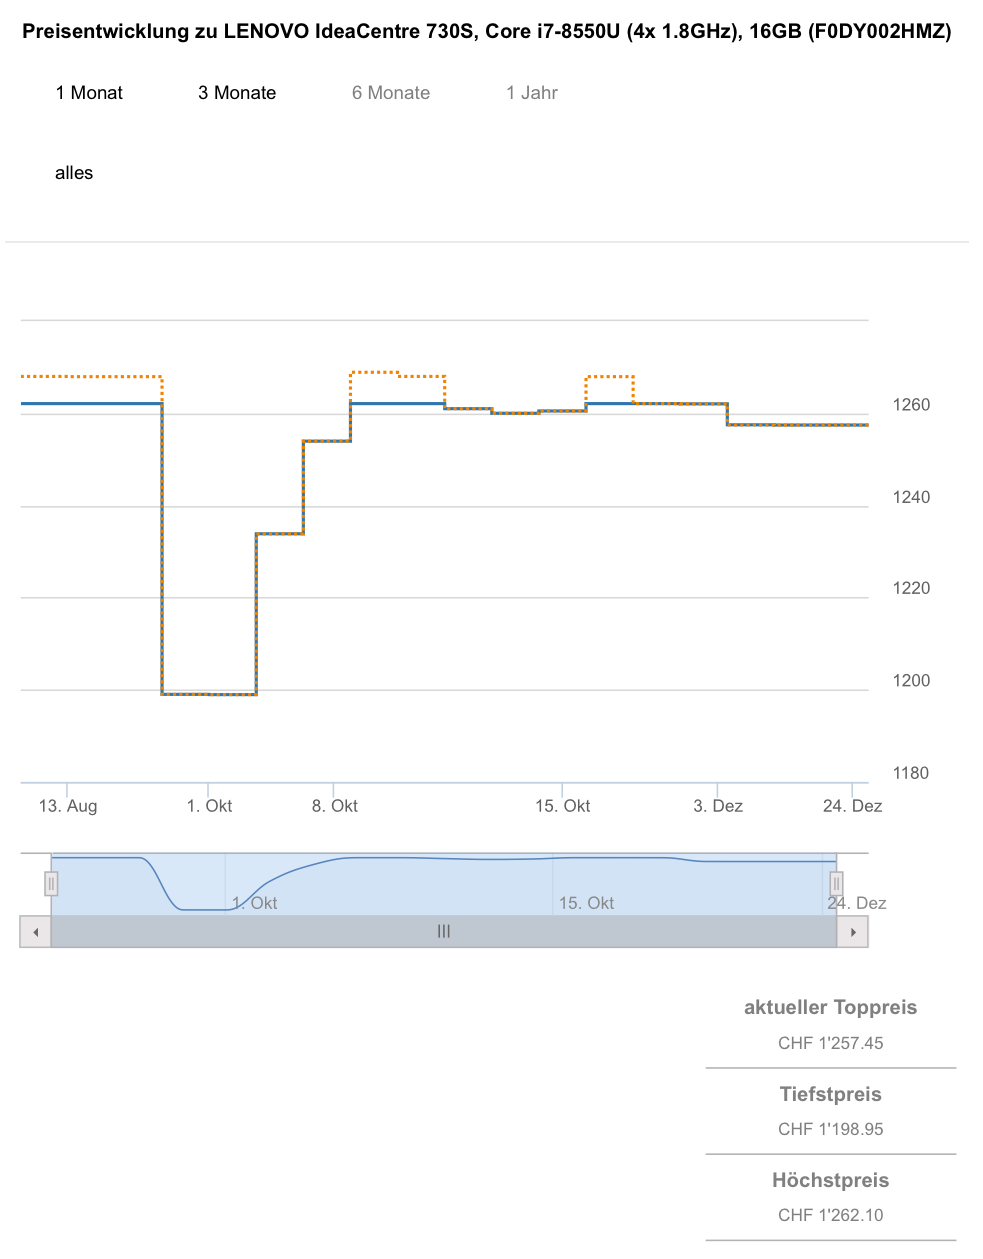
Task: Choose the 6 Monate range
Action: (x=391, y=93)
